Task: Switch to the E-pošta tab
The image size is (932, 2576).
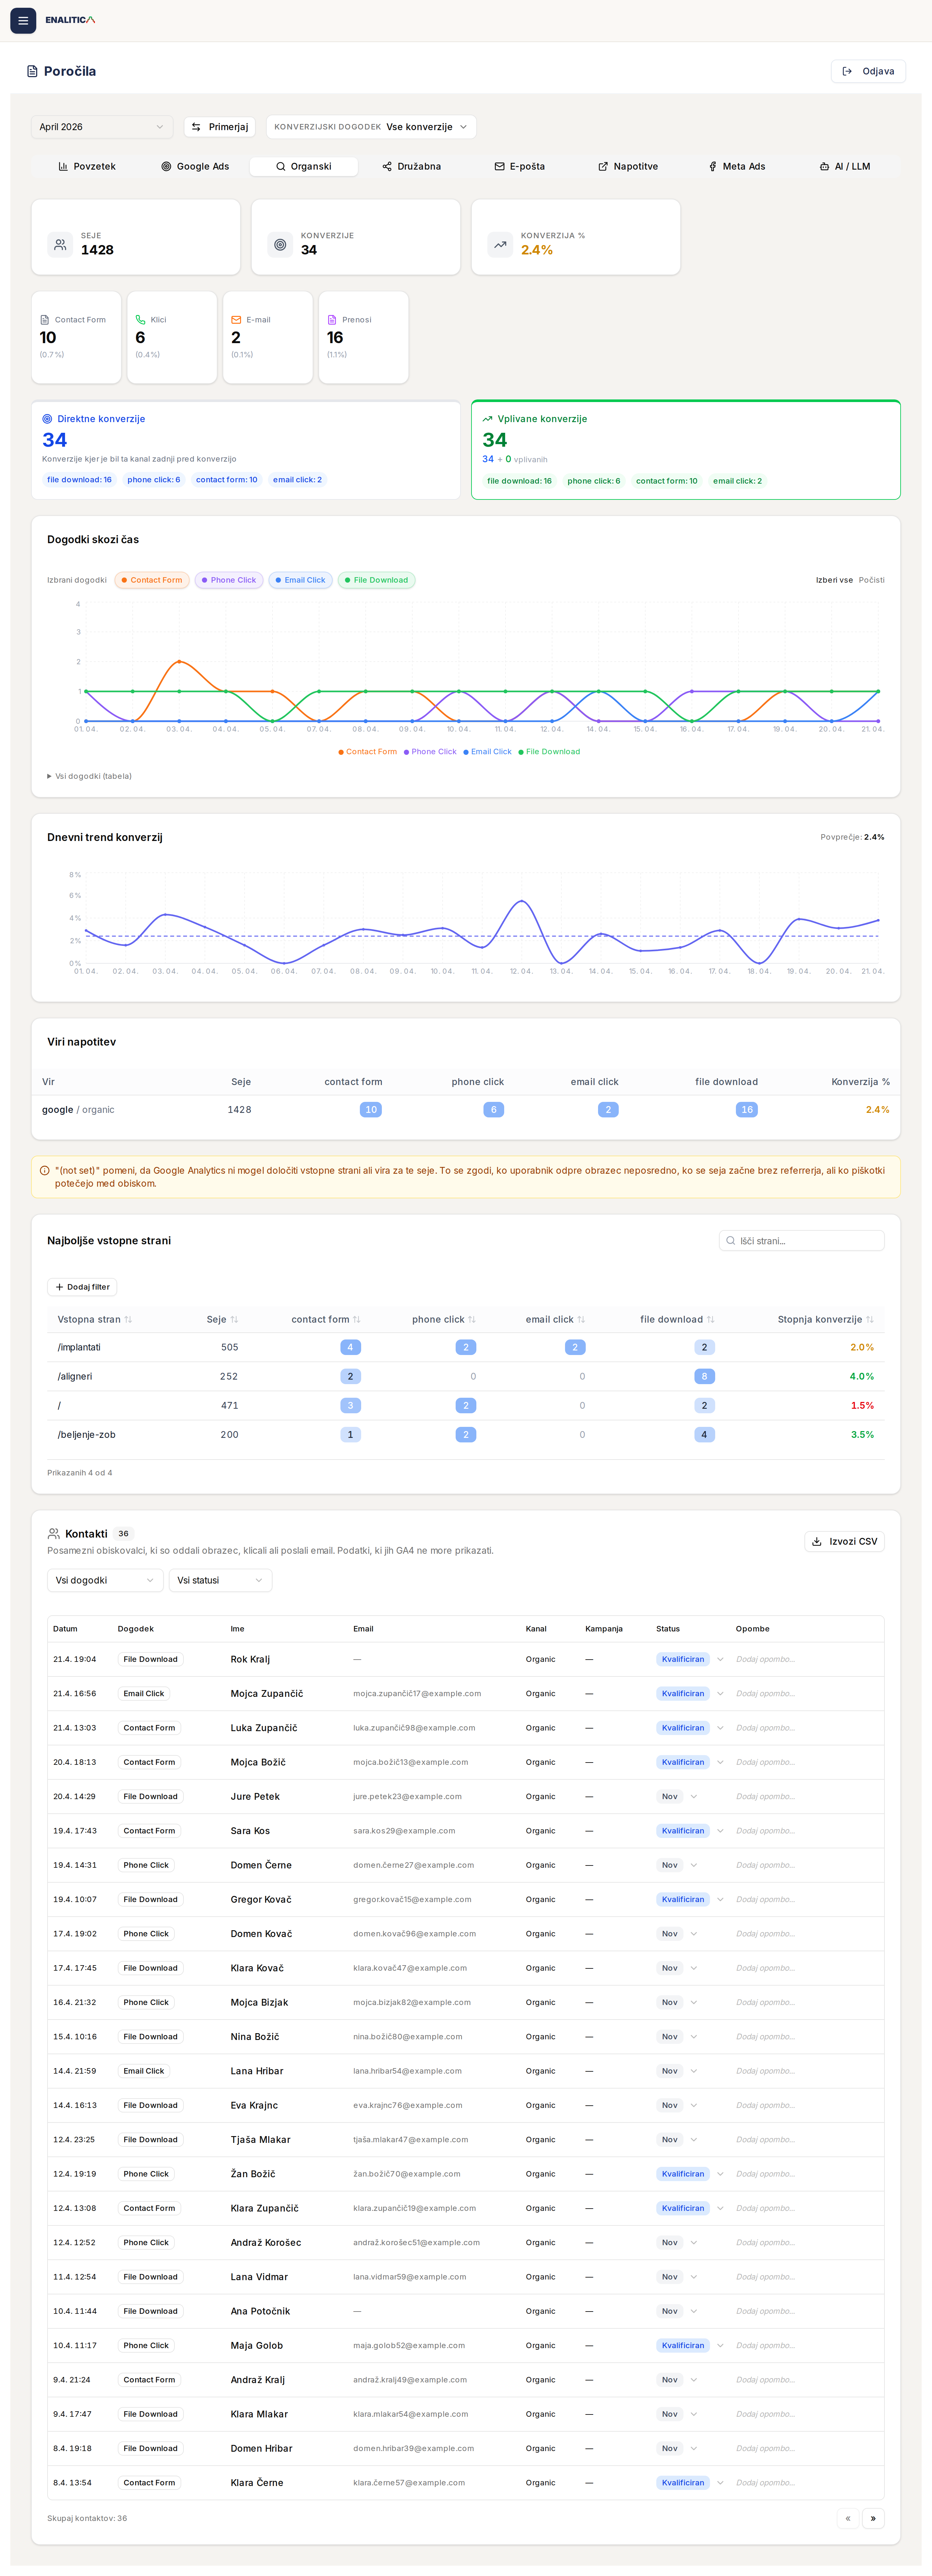Action: tap(520, 167)
